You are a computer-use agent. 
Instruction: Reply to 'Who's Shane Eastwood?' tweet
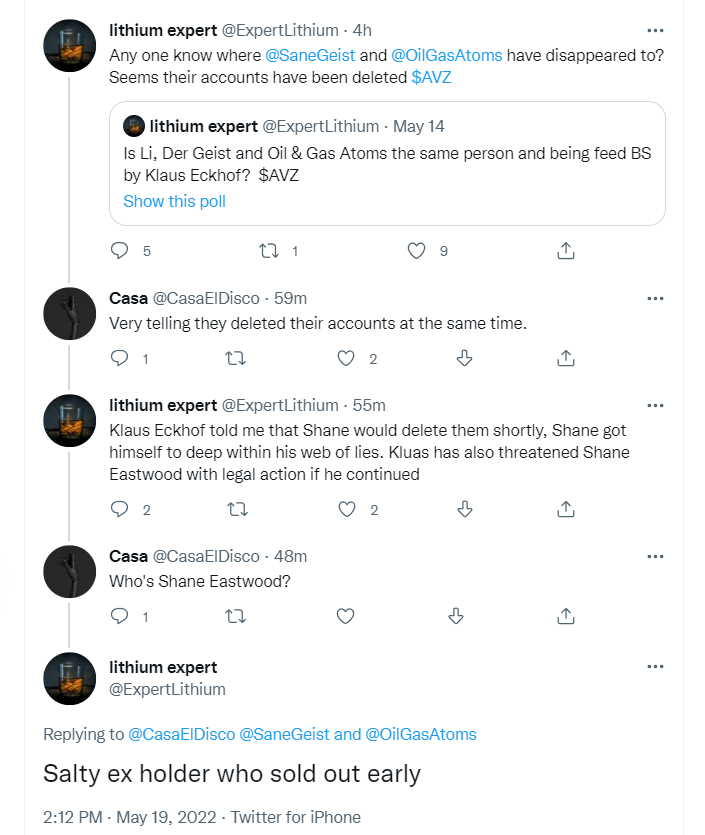(x=120, y=616)
